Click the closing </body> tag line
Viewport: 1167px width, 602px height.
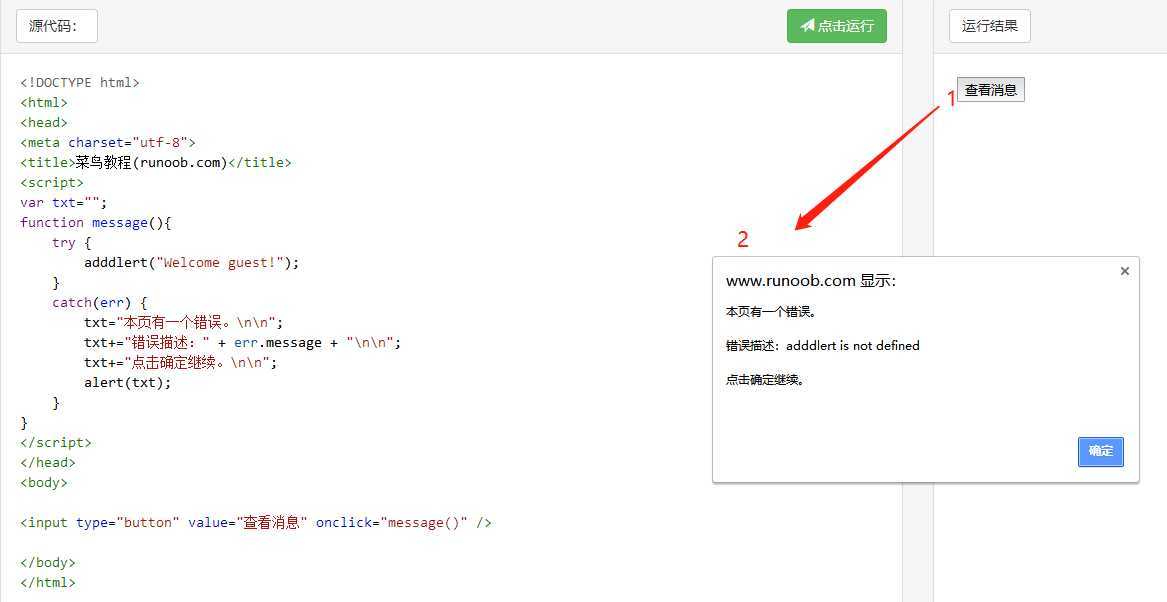click(x=48, y=563)
